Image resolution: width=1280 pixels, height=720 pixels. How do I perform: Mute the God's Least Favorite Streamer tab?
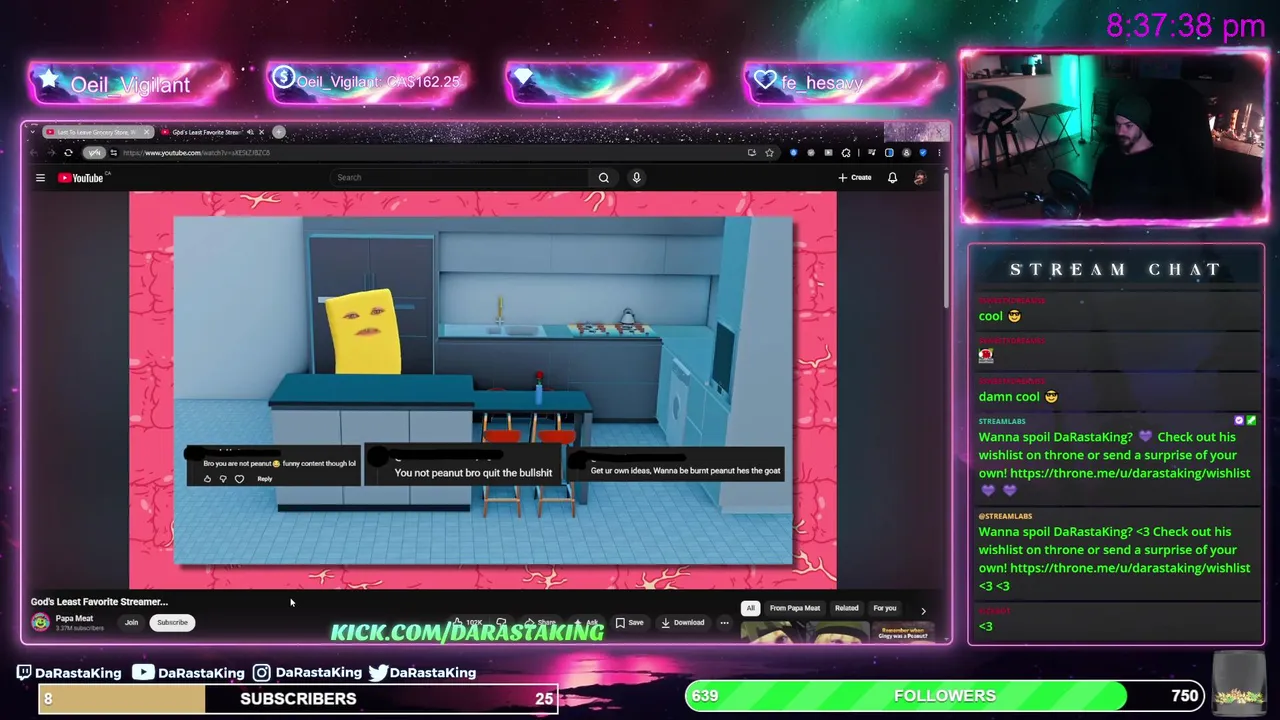point(250,132)
